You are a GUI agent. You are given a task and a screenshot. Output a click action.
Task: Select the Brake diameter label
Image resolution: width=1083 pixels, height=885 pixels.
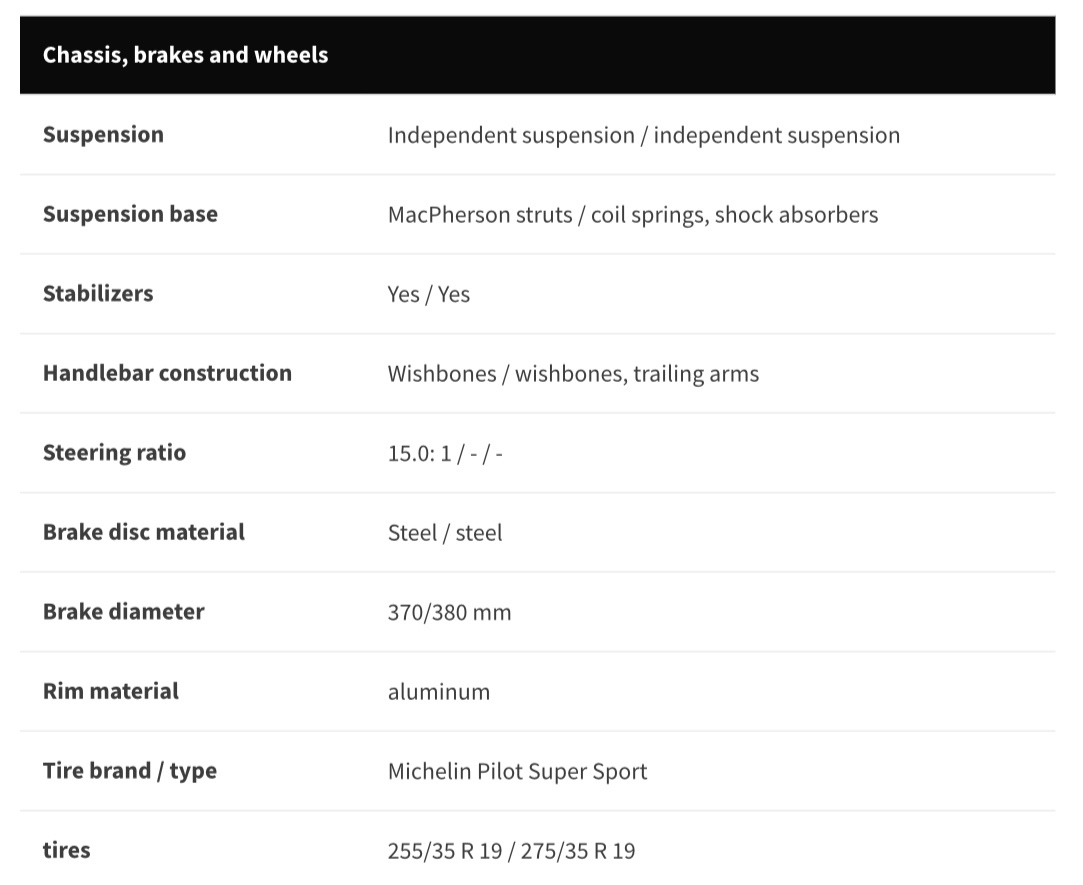coord(123,612)
